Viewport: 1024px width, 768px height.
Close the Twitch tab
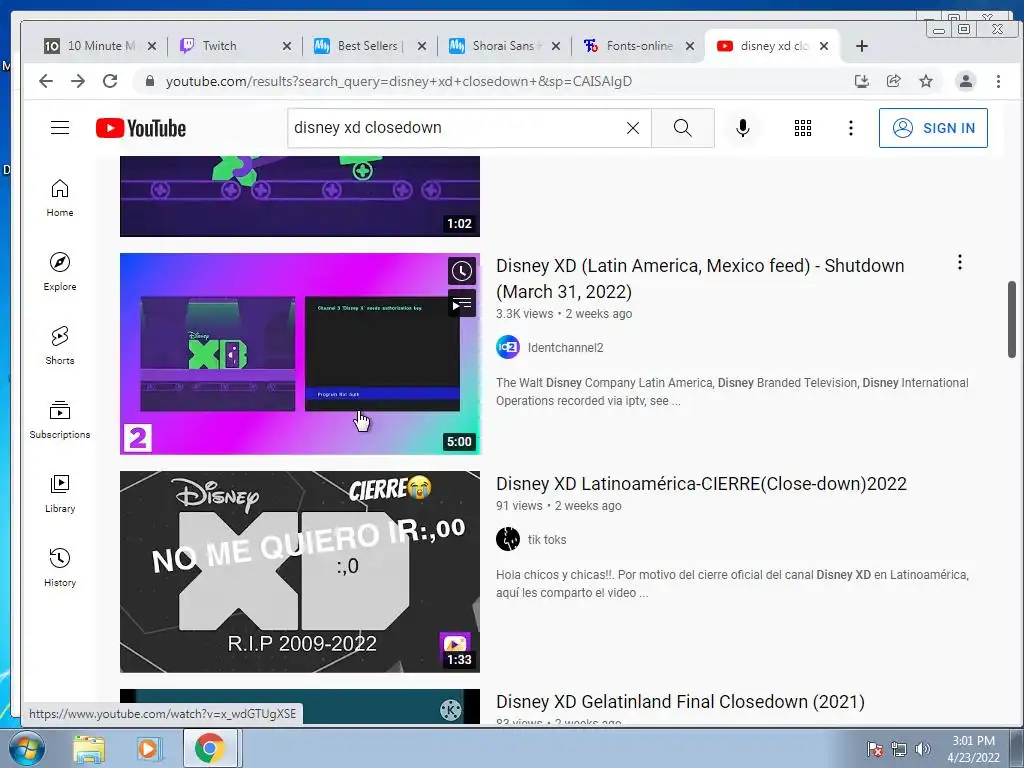pyautogui.click(x=287, y=46)
